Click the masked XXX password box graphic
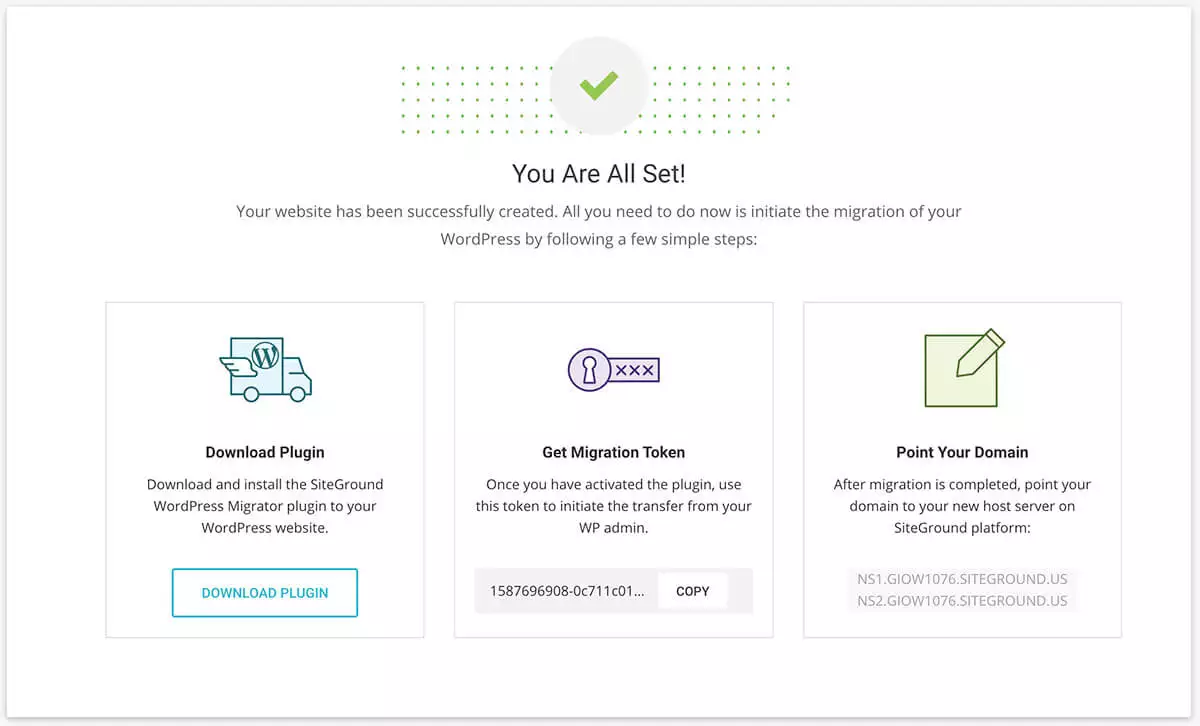The height and width of the screenshot is (726, 1200). click(634, 370)
